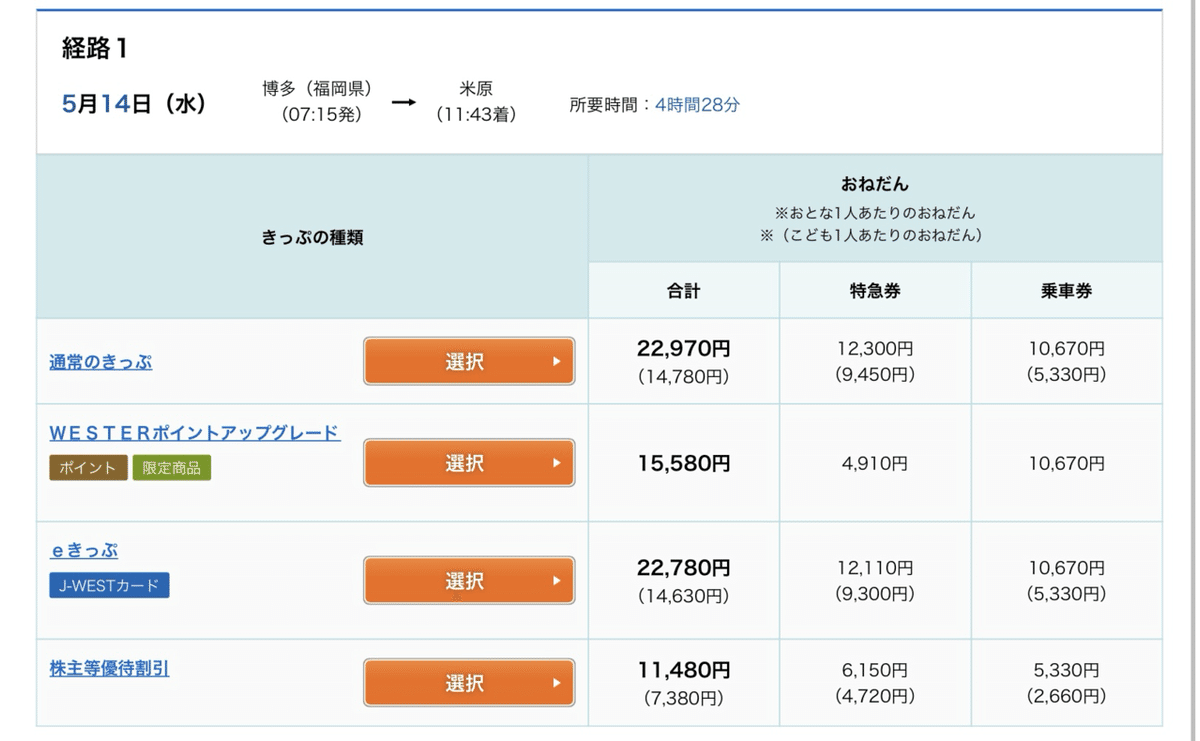1200x741 pixels.
Task: Select the 乗車券 column header
Action: [1066, 290]
